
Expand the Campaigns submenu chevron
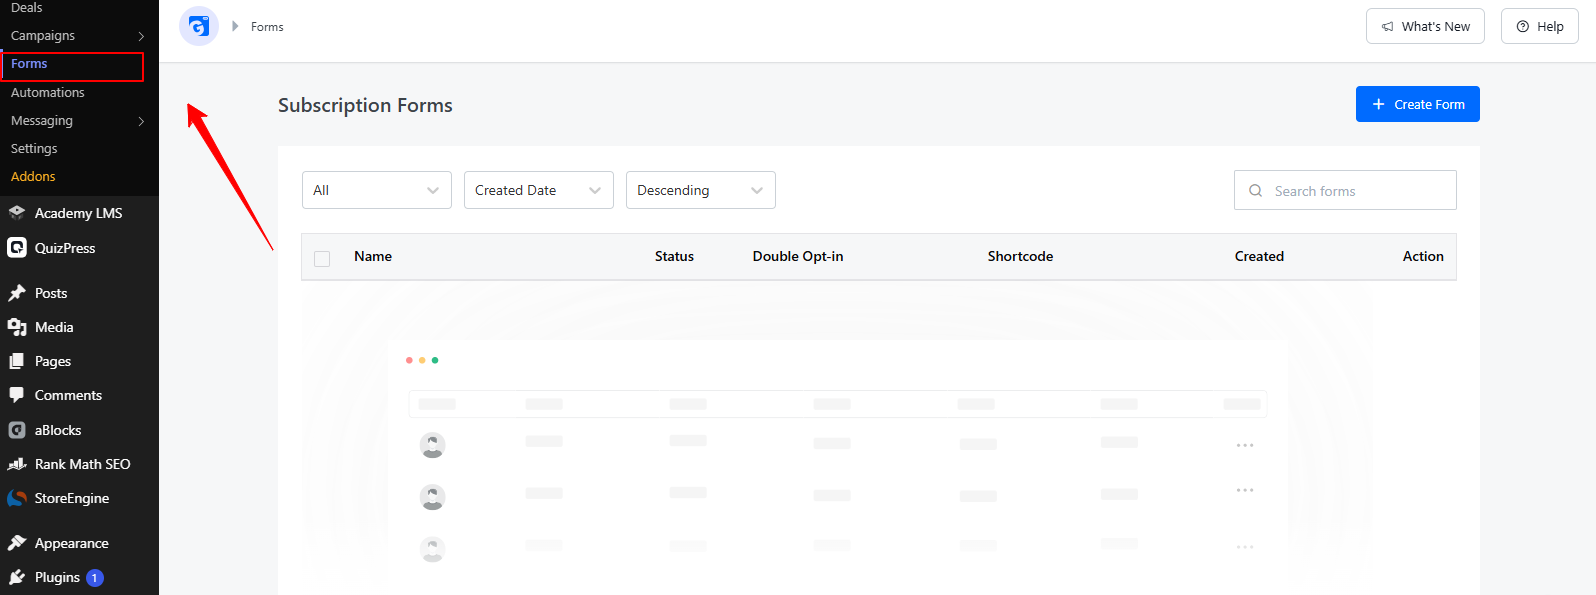[141, 36]
